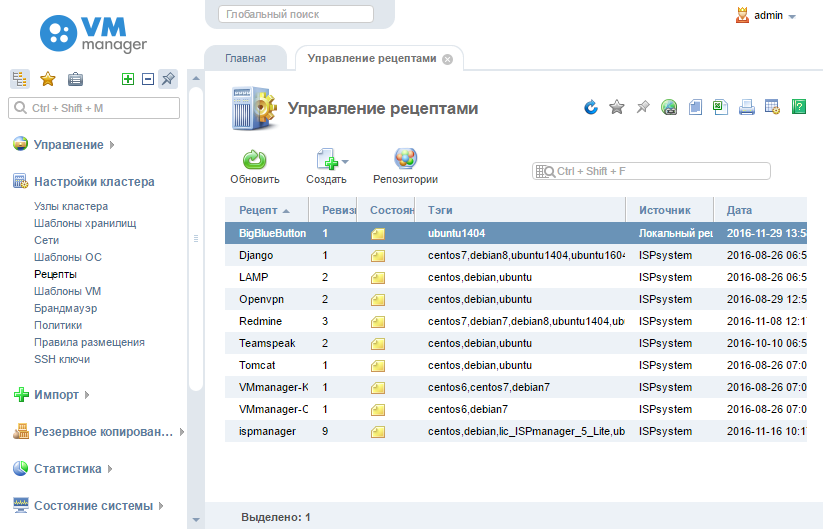This screenshot has height=529, width=823.
Task: Expand all menu sections plus icon
Action: point(128,79)
